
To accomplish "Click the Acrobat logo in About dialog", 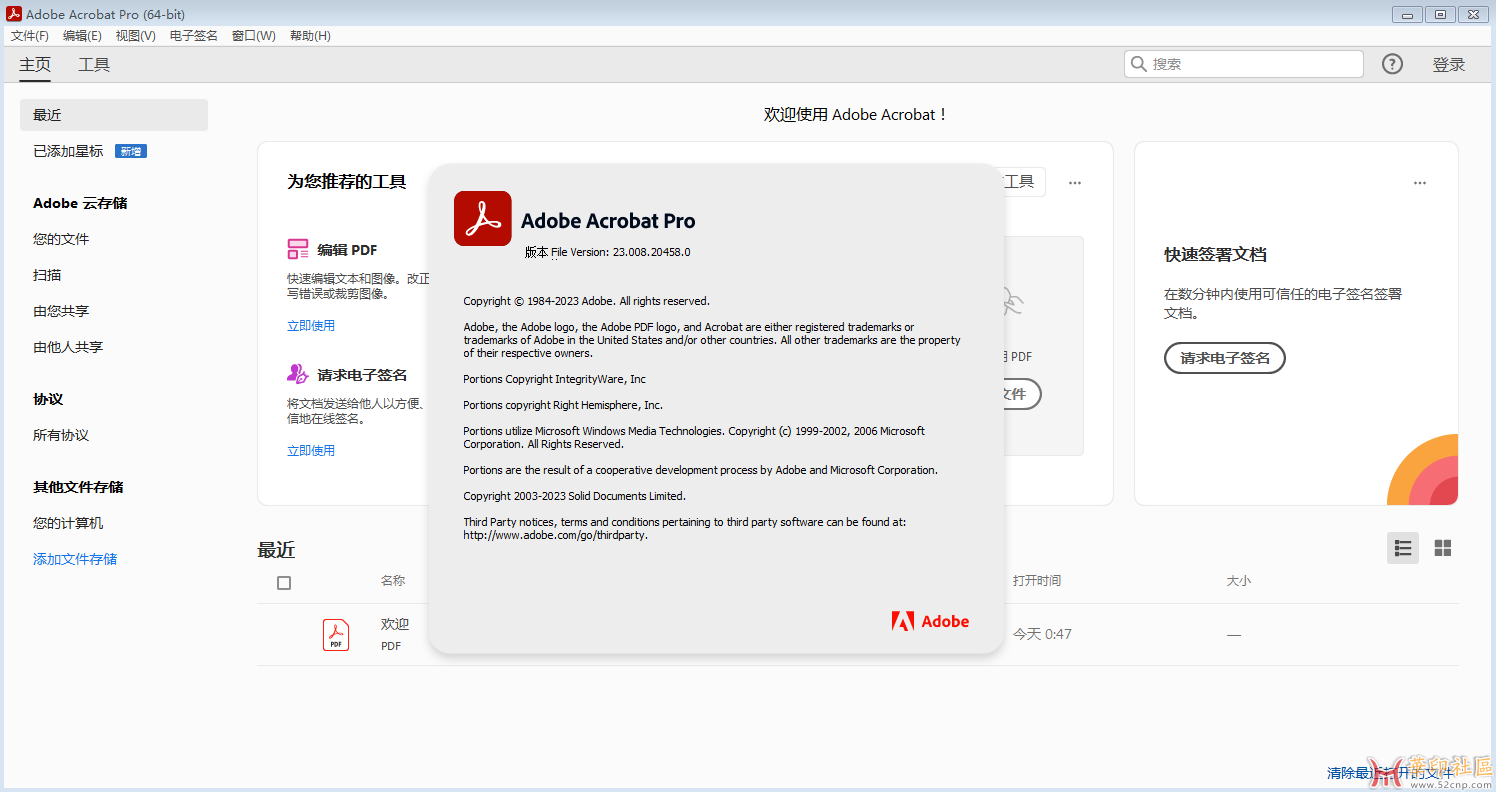I will pyautogui.click(x=483, y=218).
